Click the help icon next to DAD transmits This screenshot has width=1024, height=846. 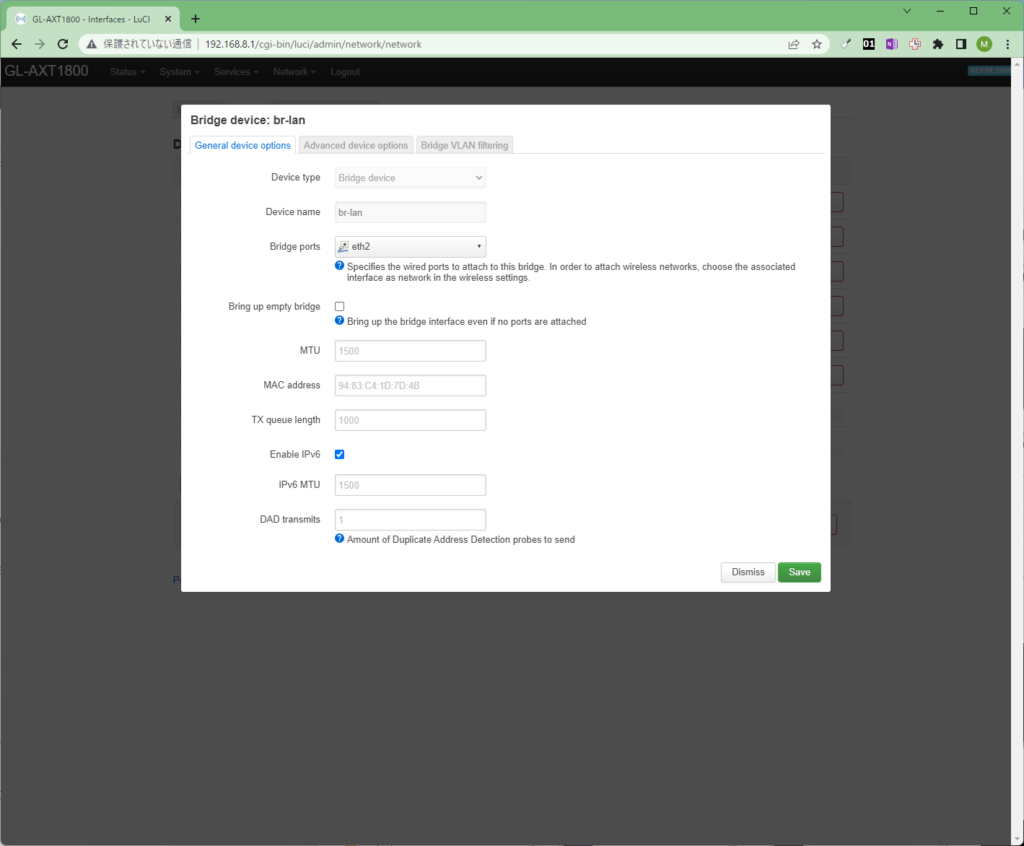click(339, 539)
